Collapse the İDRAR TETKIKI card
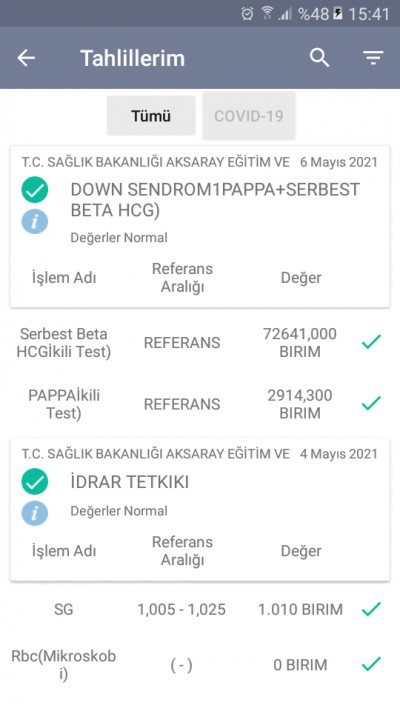400x711 pixels. tap(200, 509)
